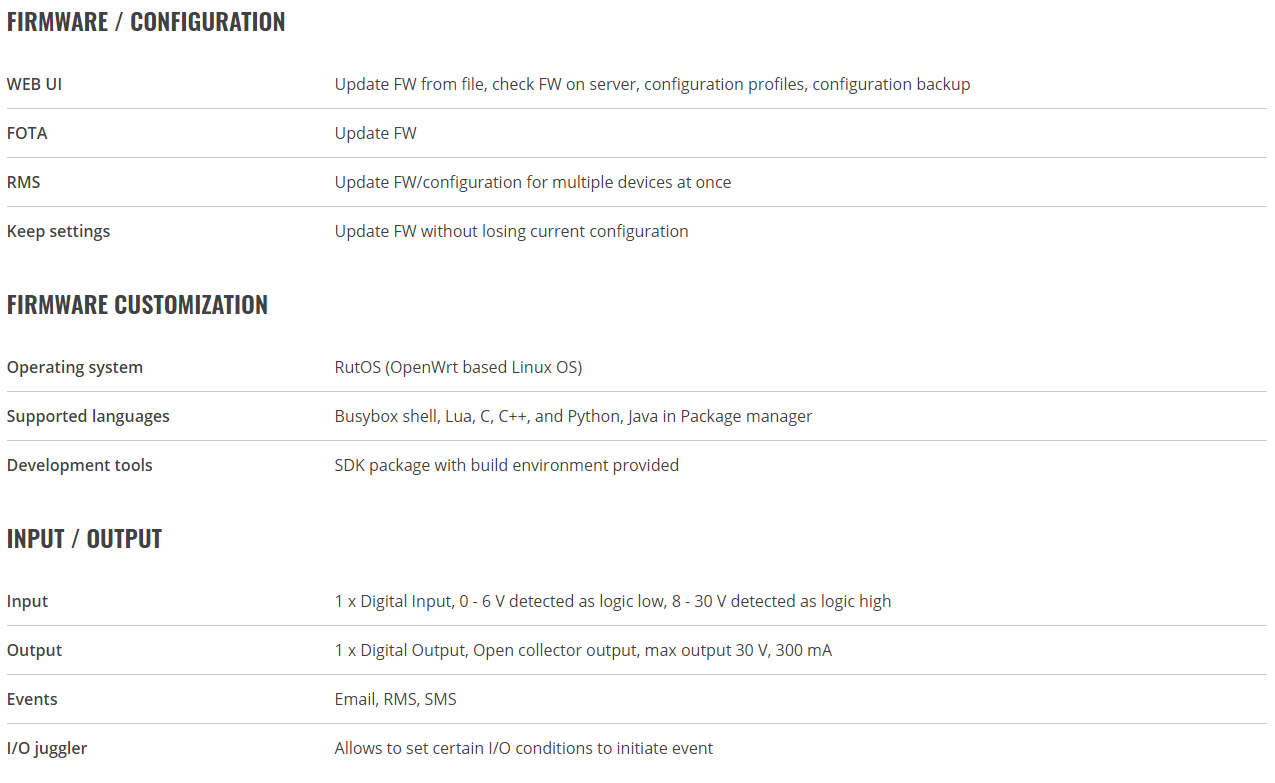The width and height of the screenshot is (1275, 783).
Task: Click the RMS label under Firmware / Configuration
Action: [24, 182]
